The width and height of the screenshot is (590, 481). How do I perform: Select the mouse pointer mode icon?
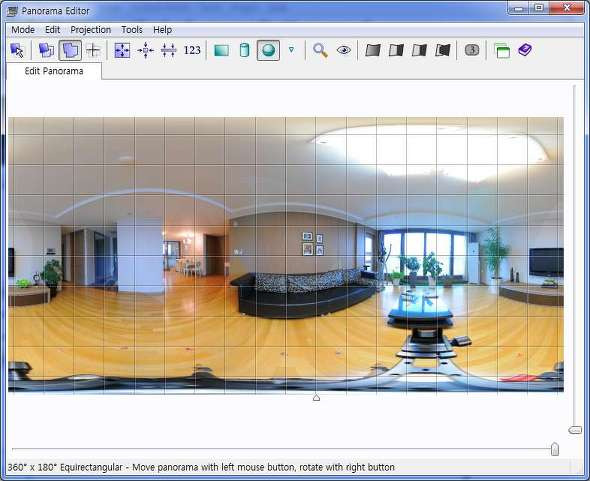[17, 50]
